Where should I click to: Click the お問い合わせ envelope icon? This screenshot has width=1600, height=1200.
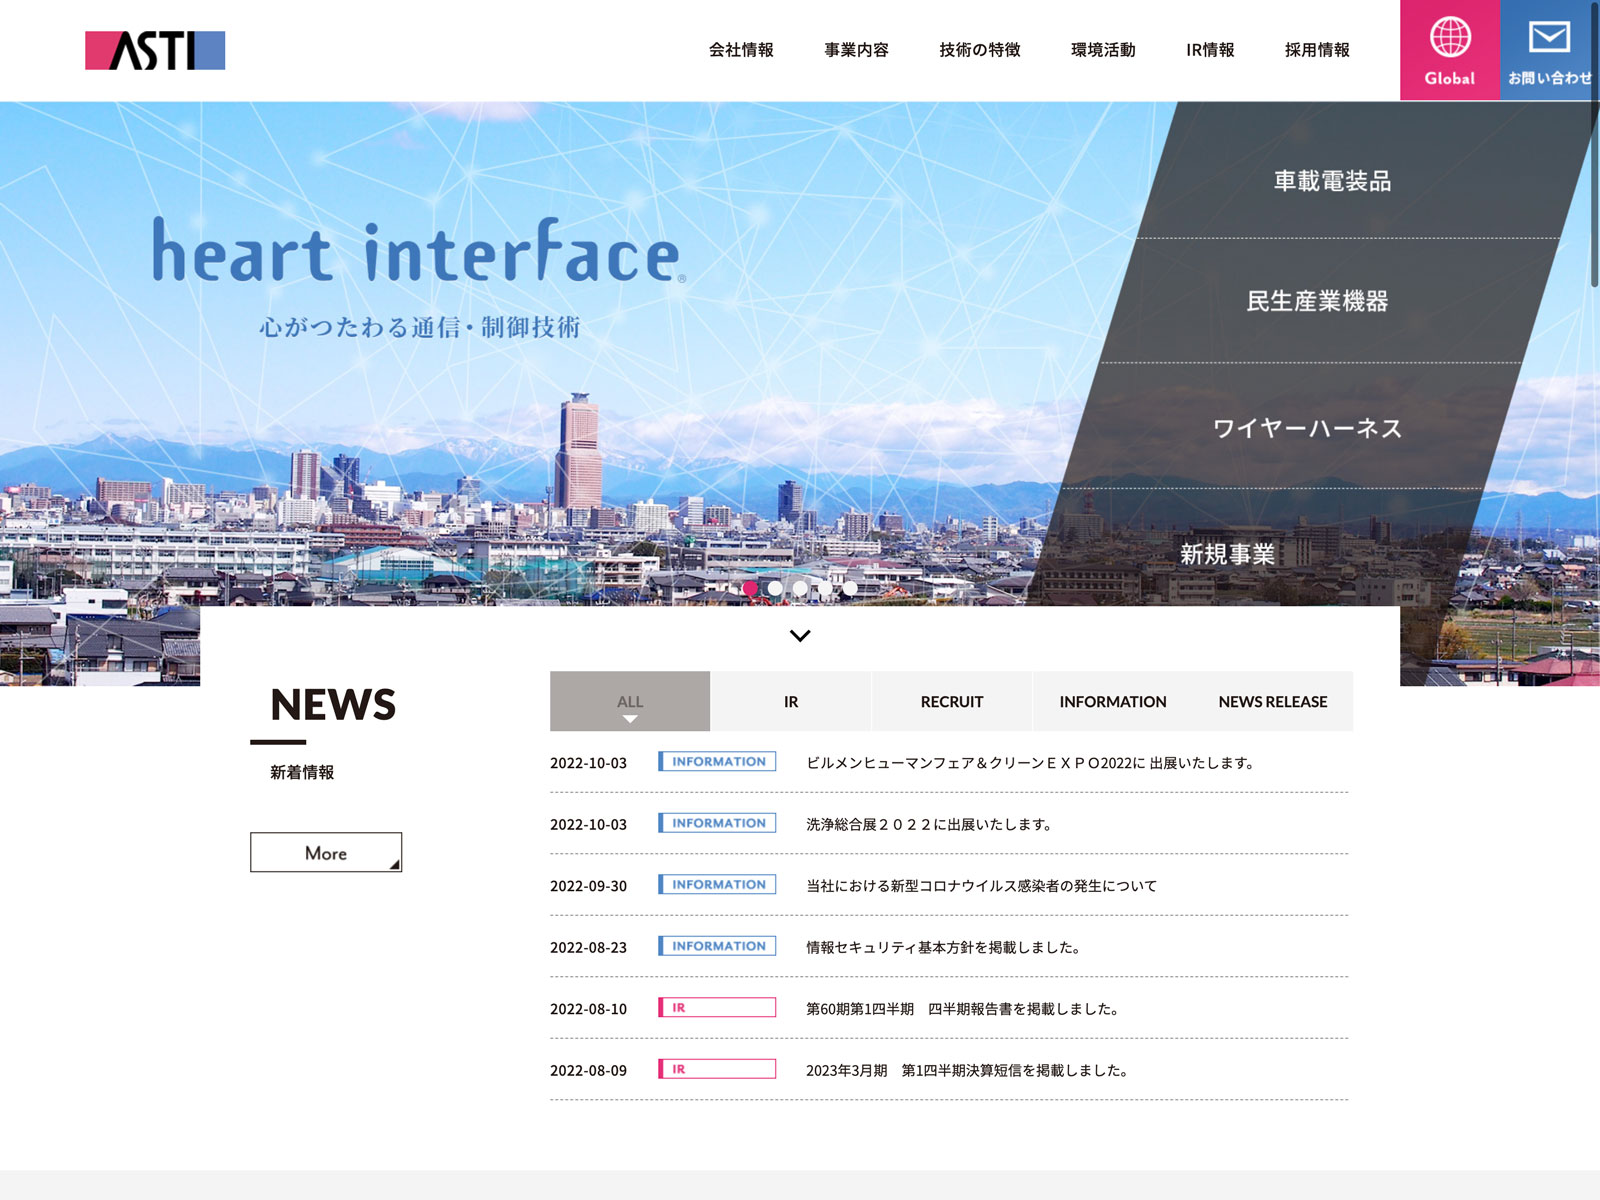tap(1549, 38)
